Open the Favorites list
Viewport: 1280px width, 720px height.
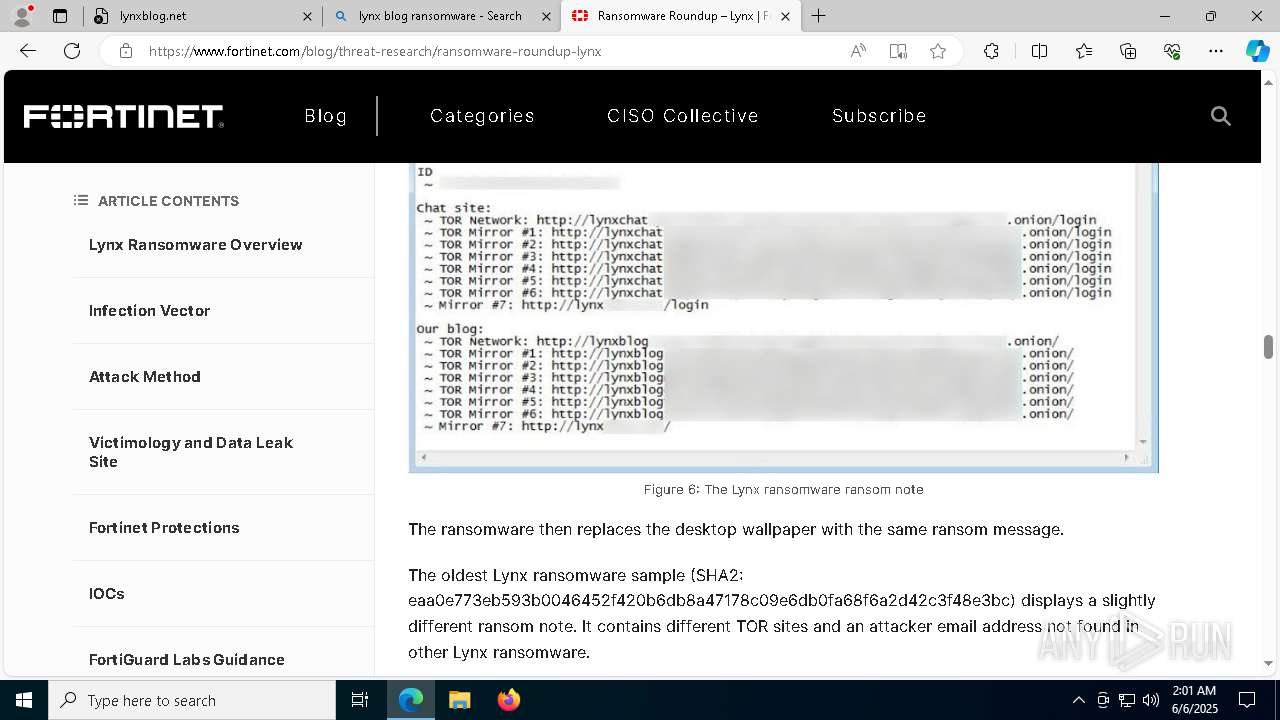(1084, 51)
